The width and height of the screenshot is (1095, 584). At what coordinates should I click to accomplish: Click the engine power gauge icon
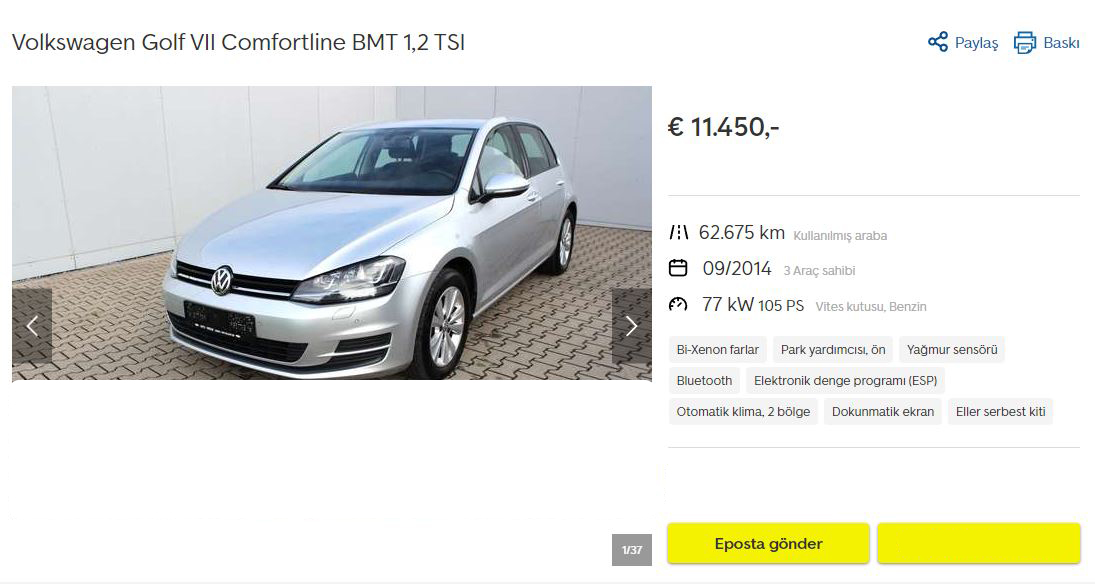click(678, 305)
